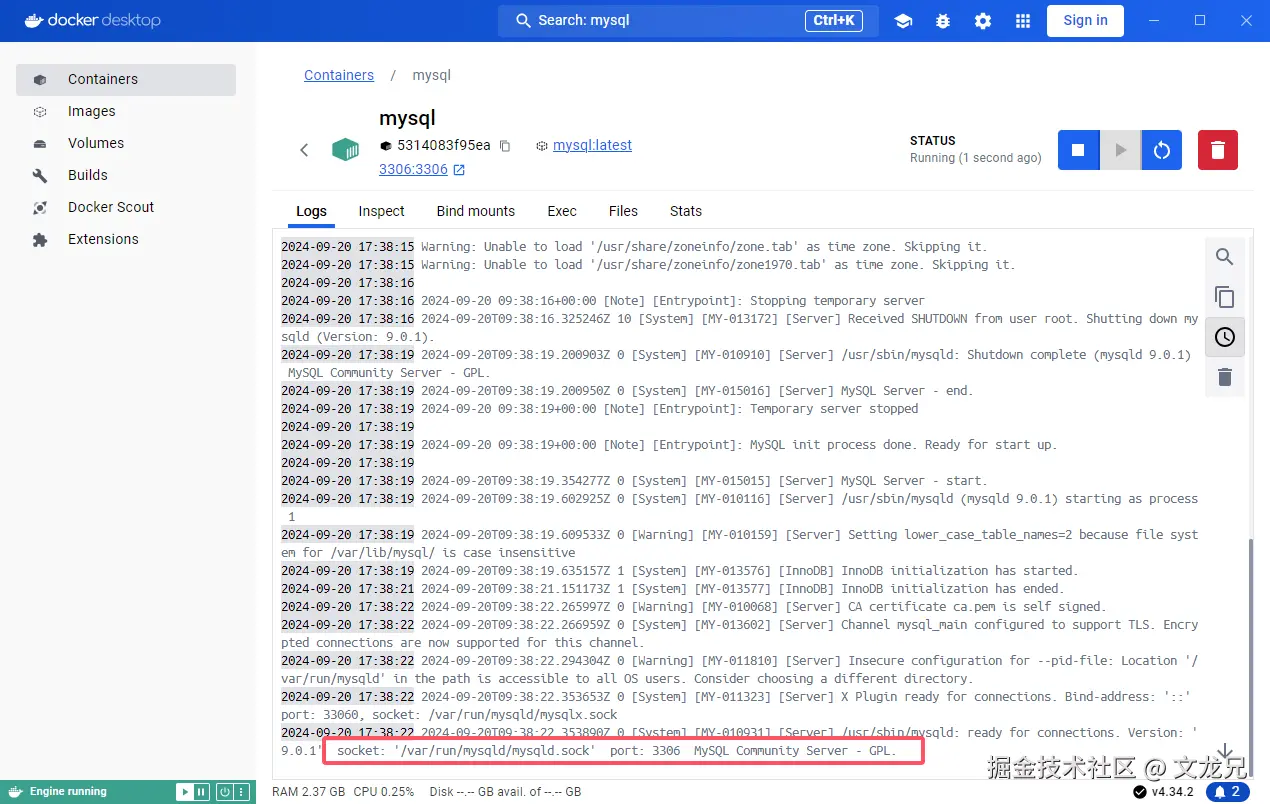Click the Engine running whale status
This screenshot has height=804, width=1270.
point(60,792)
